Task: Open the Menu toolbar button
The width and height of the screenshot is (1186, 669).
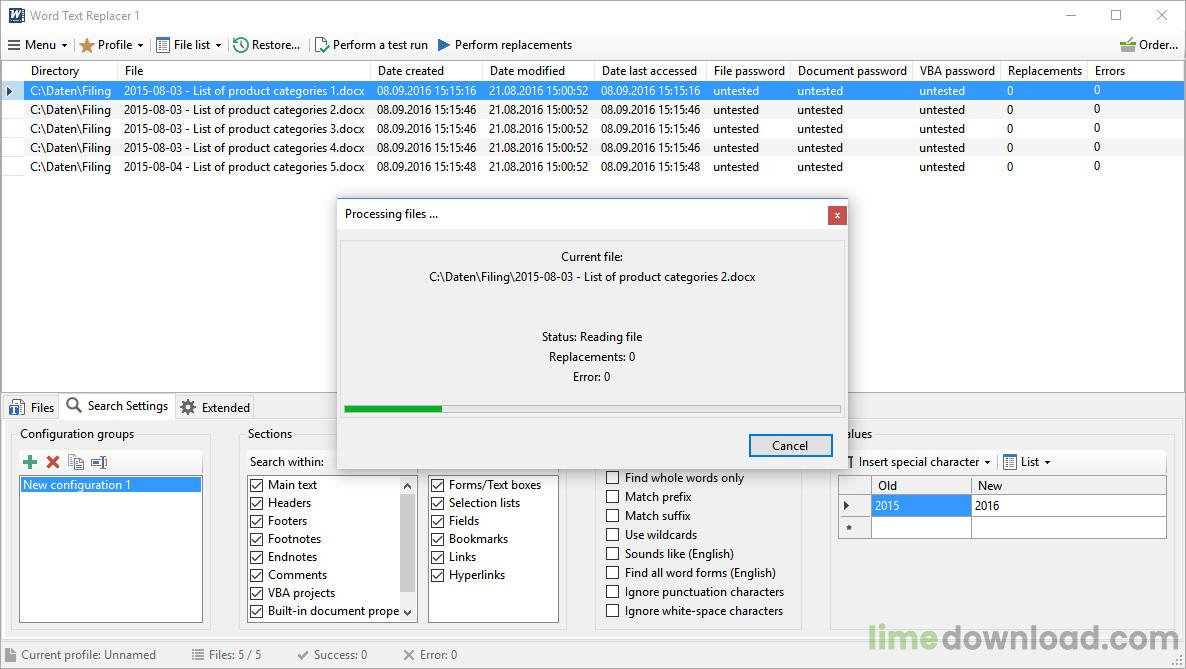Action: coord(37,45)
